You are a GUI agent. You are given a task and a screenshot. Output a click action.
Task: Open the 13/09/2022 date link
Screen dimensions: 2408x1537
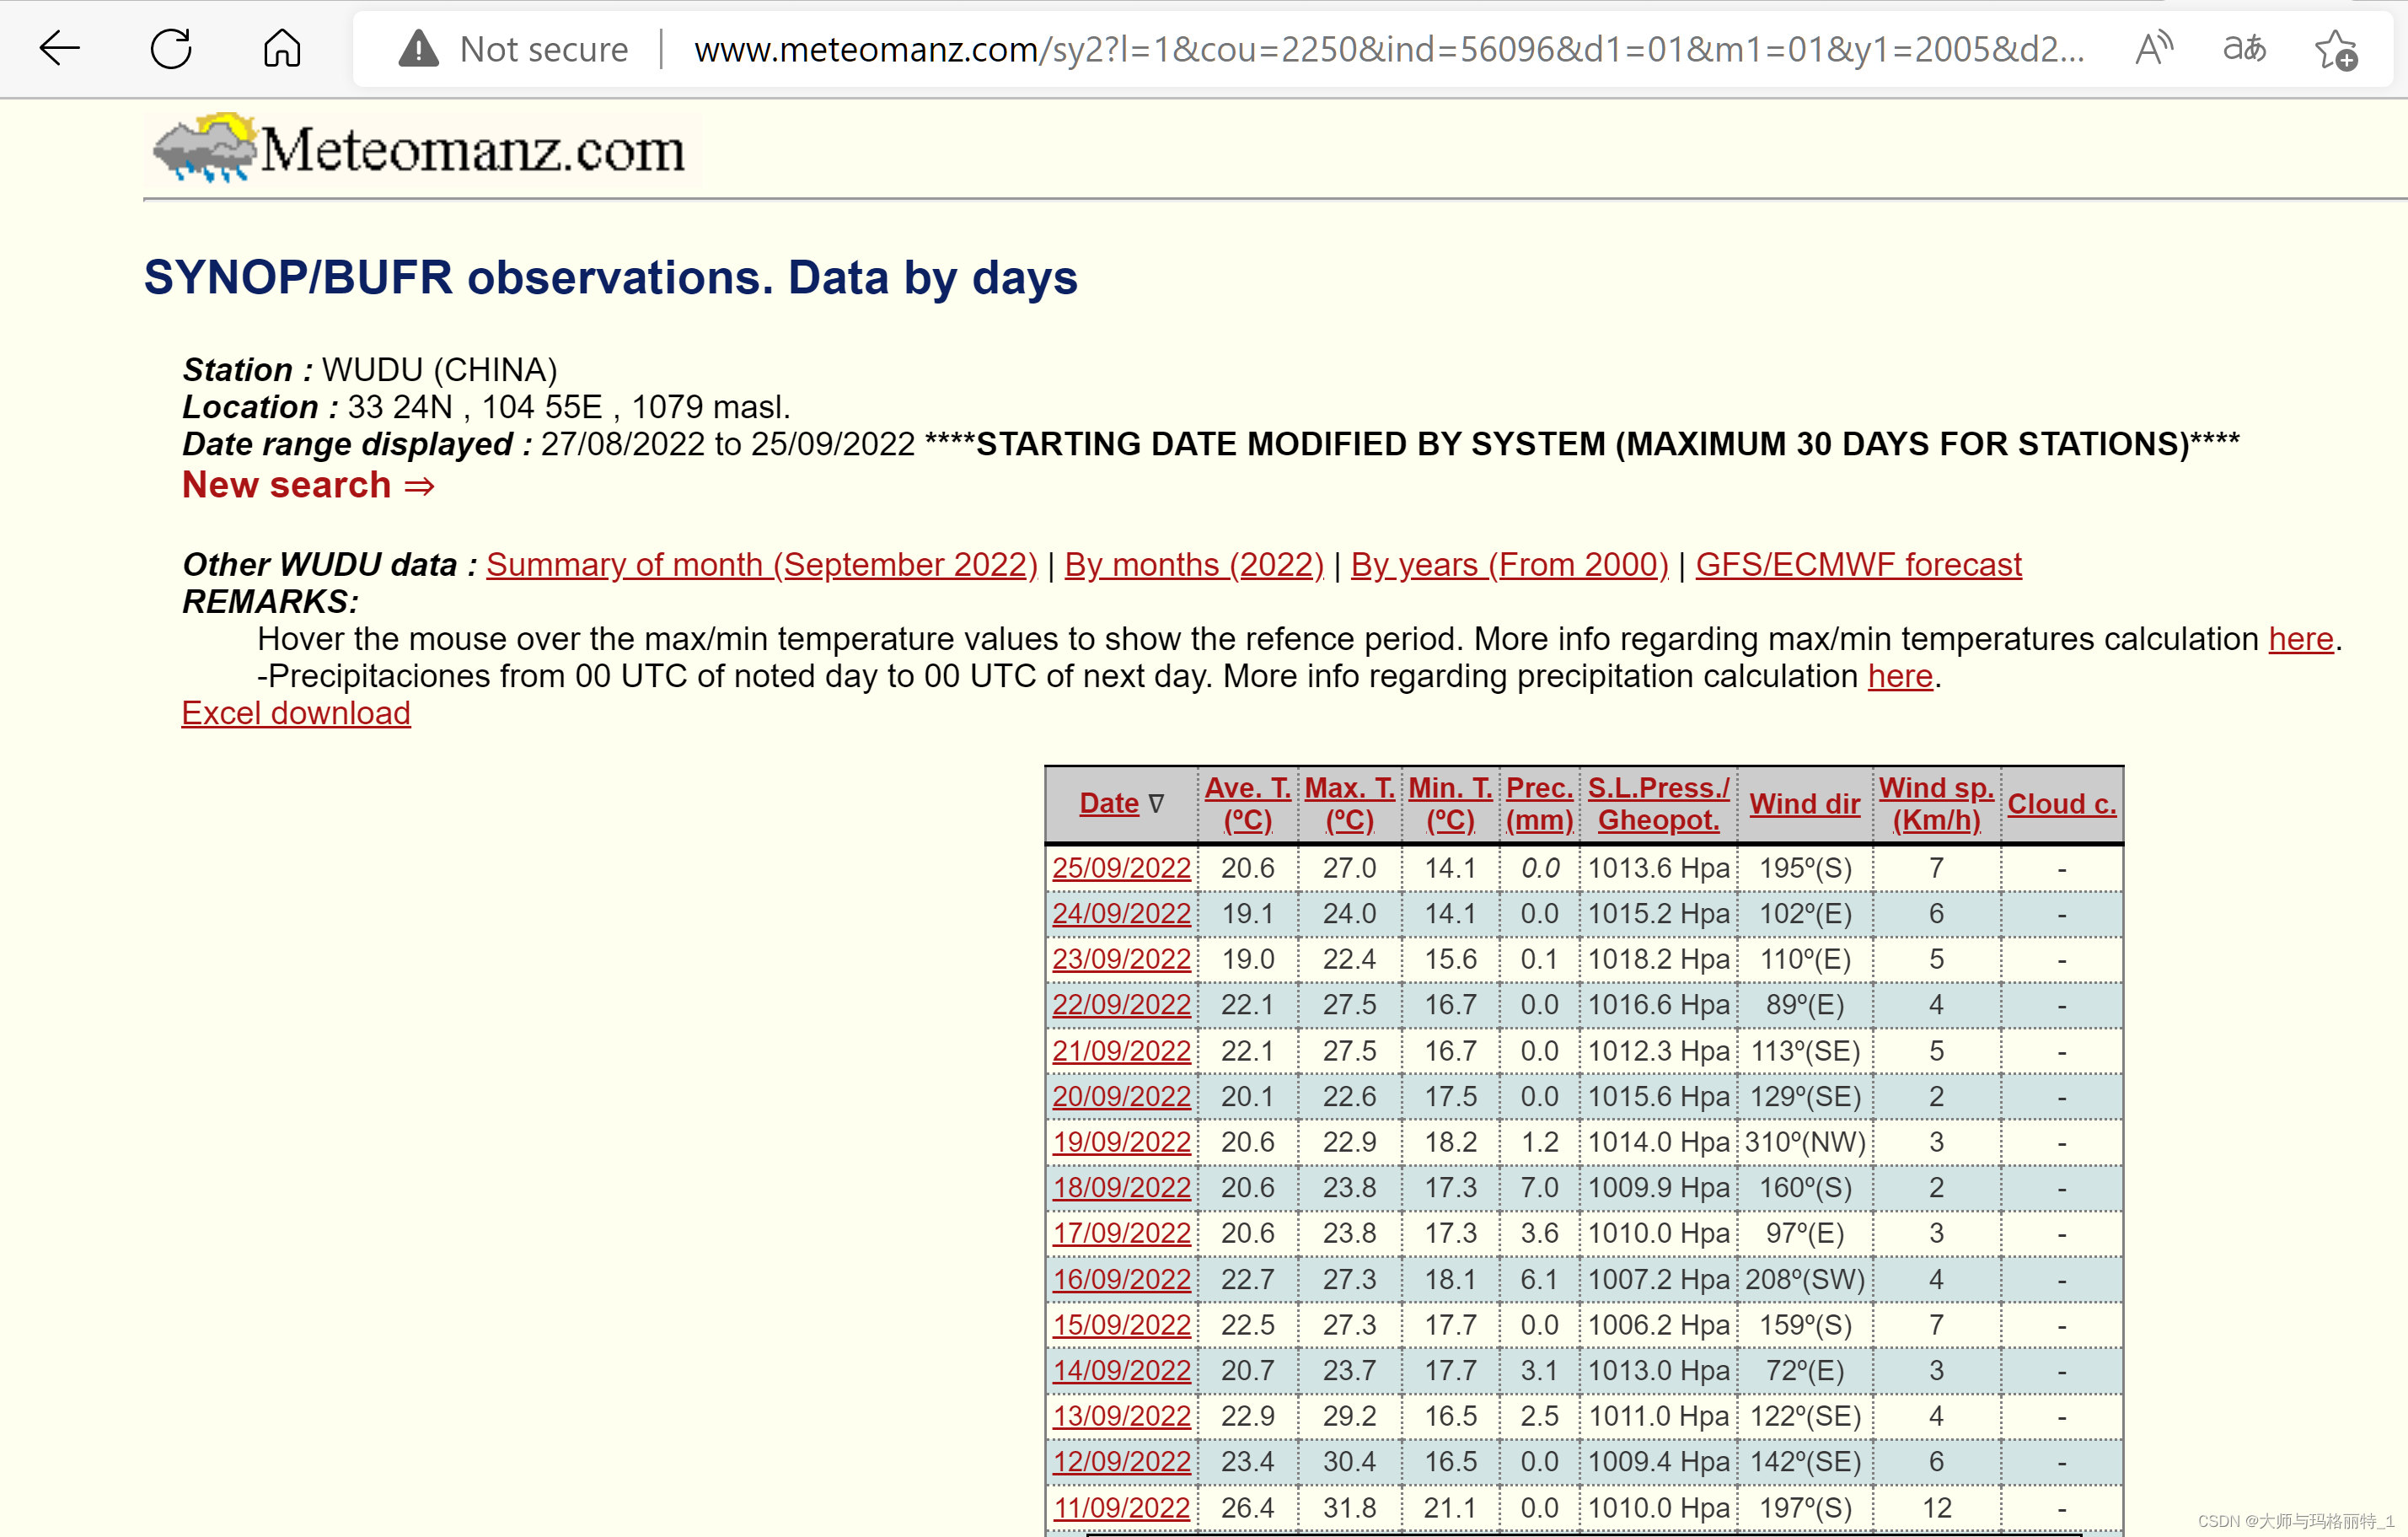tap(1121, 1416)
